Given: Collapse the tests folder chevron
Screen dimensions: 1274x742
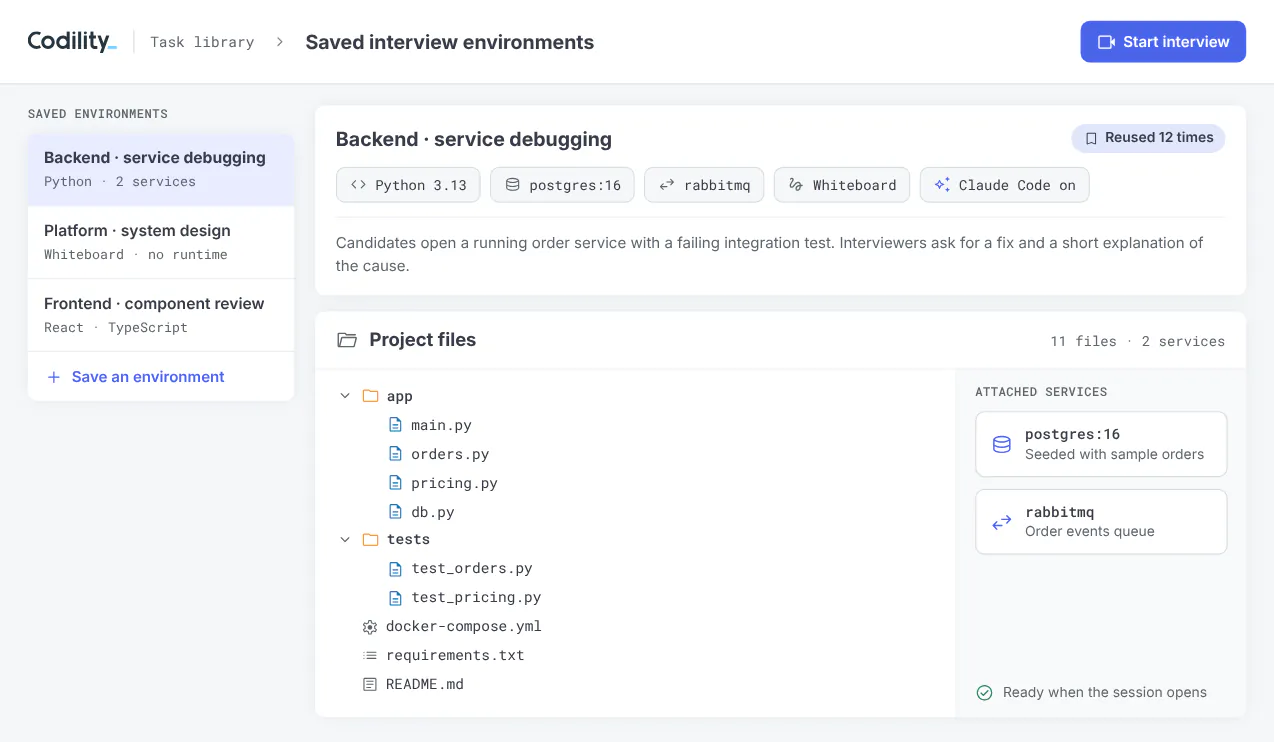Looking at the screenshot, I should [x=345, y=539].
